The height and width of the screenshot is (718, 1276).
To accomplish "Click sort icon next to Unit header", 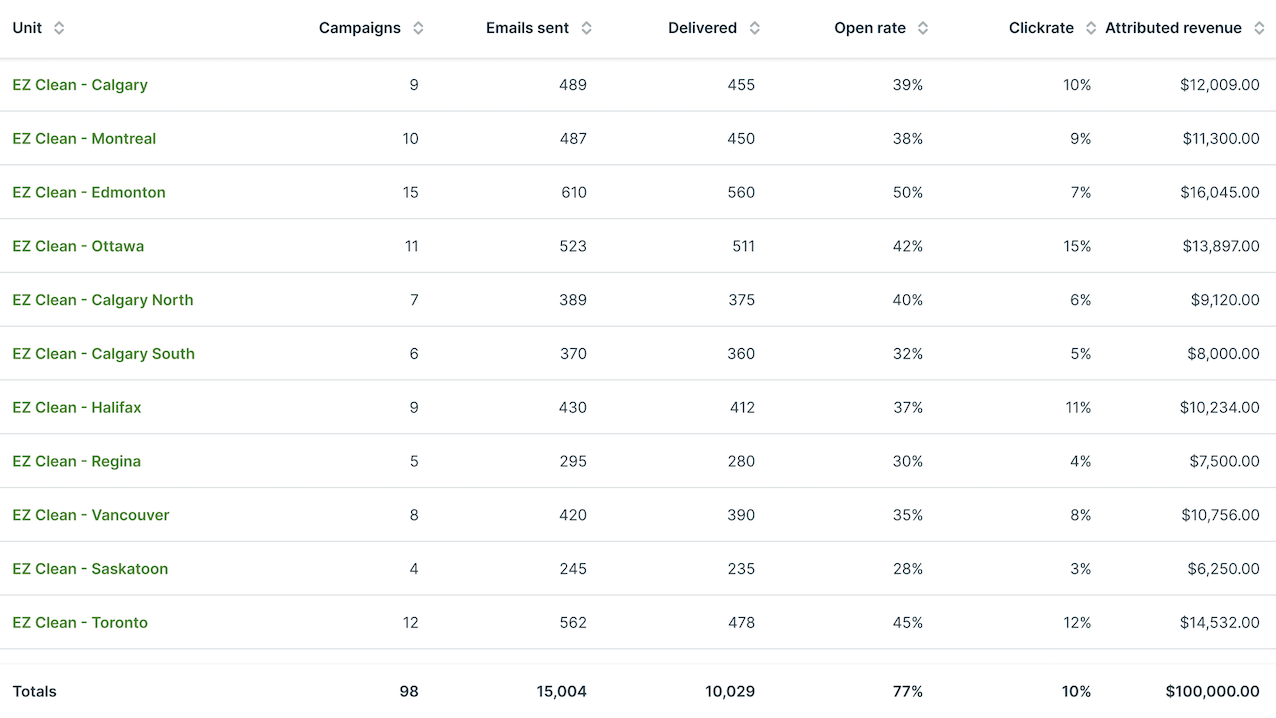I will [x=59, y=28].
